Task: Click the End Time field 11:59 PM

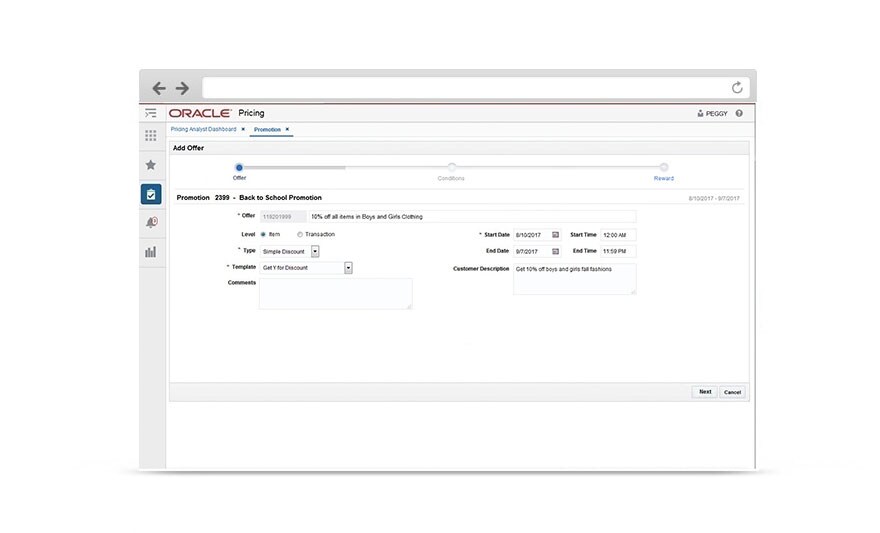Action: 618,251
